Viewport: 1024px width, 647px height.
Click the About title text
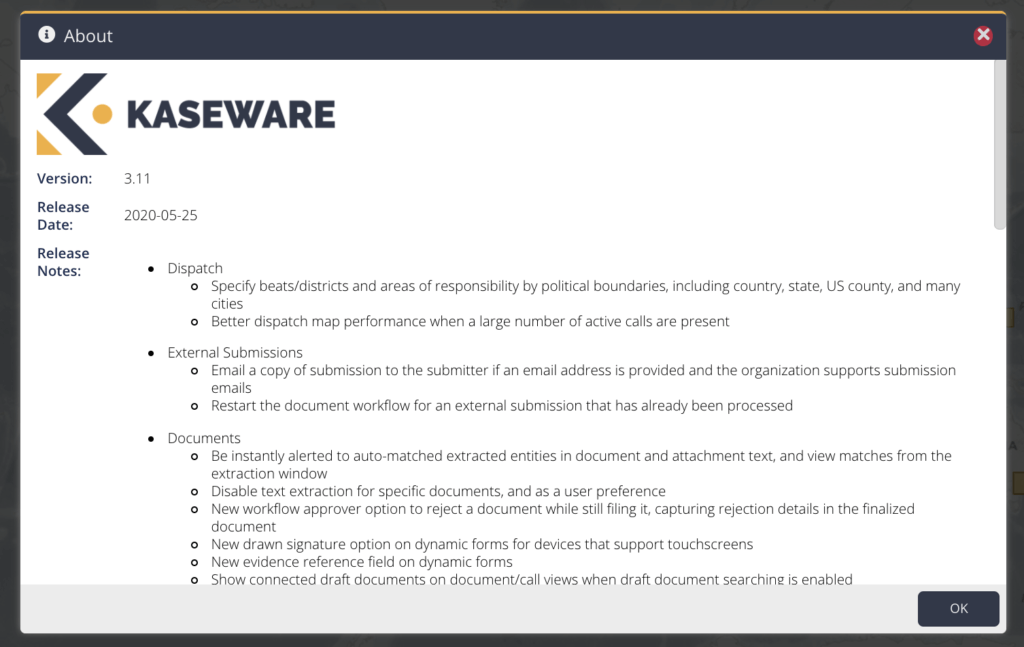[88, 36]
